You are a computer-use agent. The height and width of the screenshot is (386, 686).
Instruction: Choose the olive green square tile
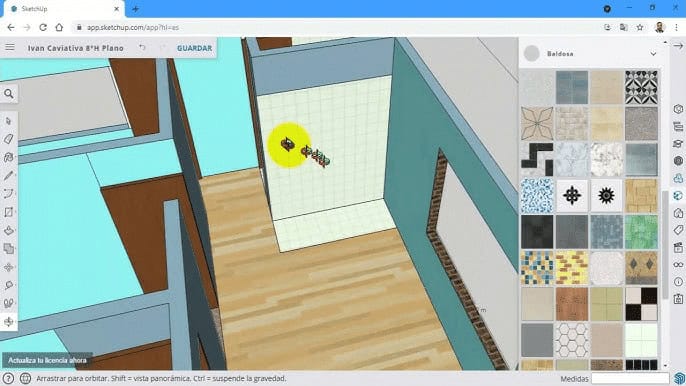pyautogui.click(x=606, y=304)
